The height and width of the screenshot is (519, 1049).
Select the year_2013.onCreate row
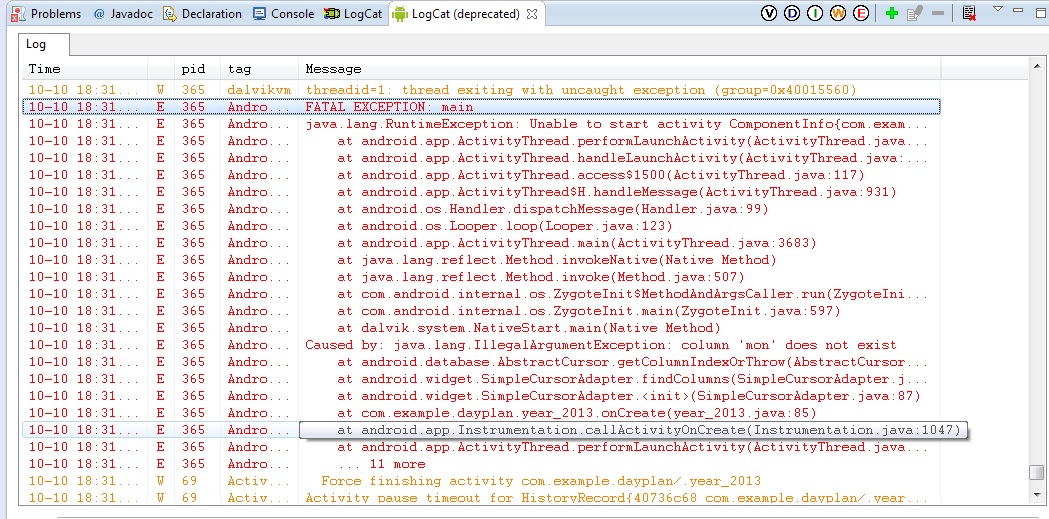(482, 413)
